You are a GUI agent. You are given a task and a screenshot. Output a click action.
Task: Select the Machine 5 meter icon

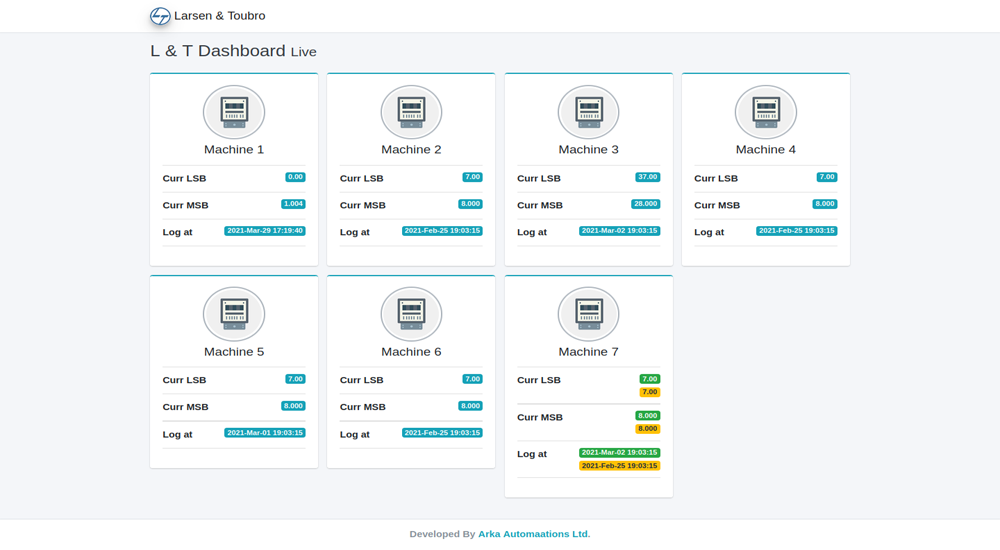coord(234,314)
